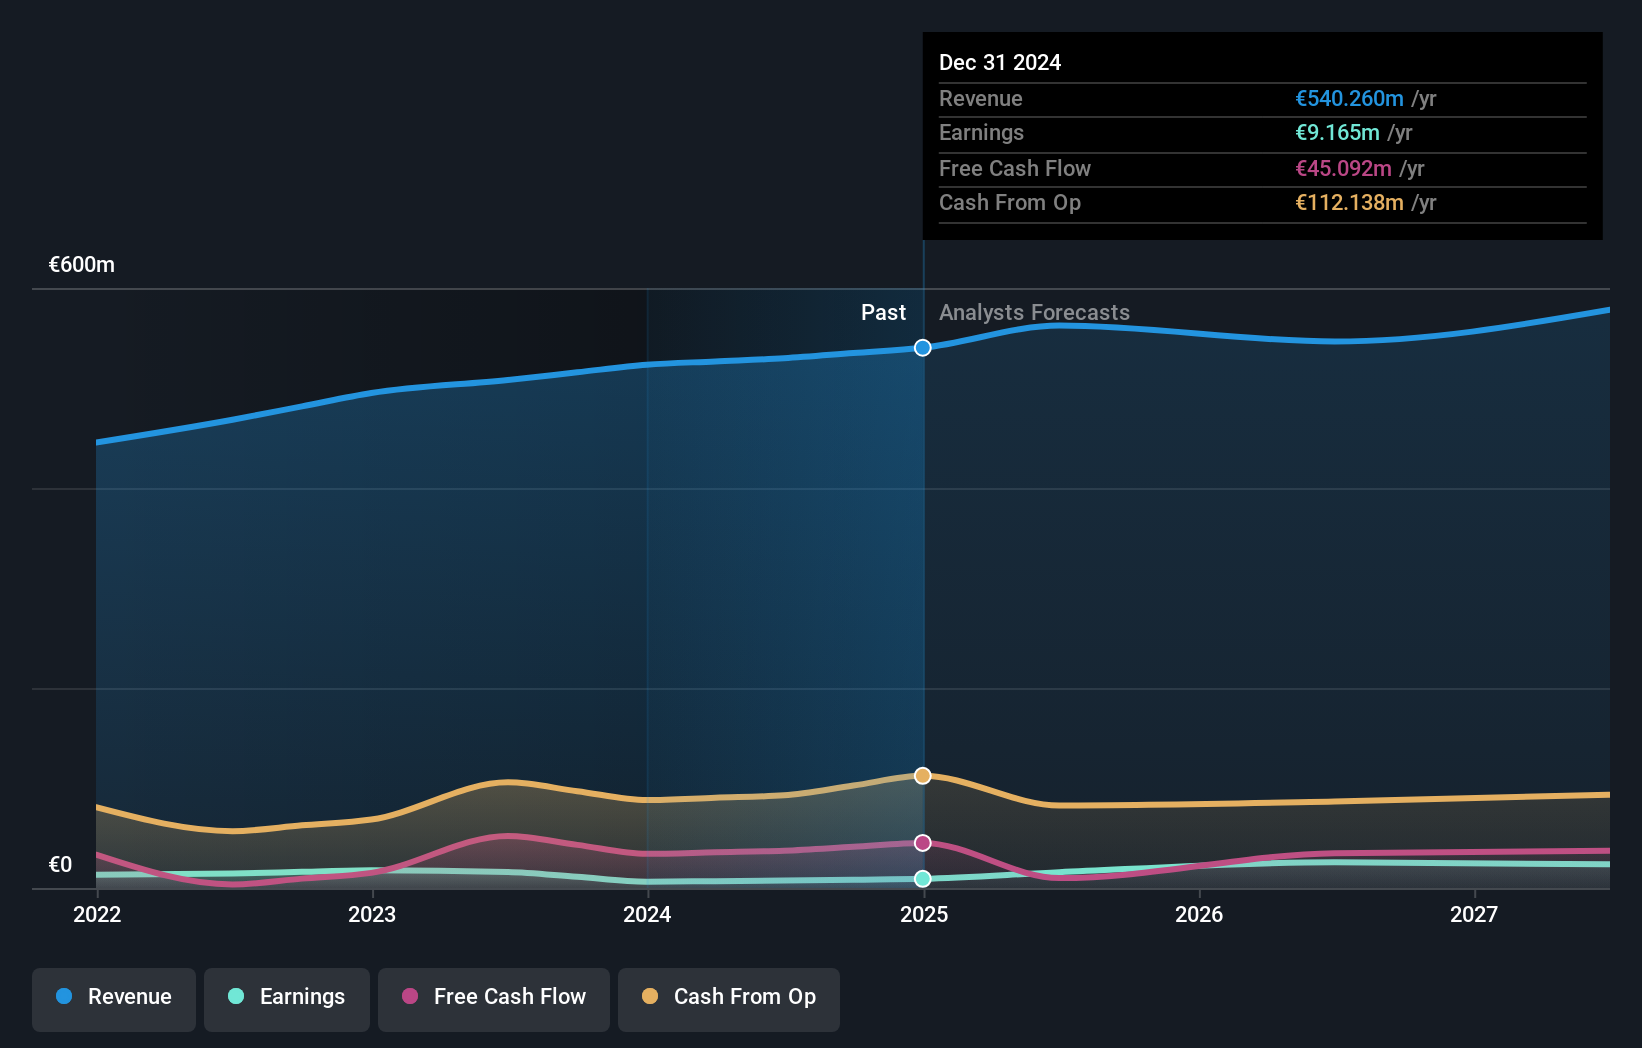Toggle the Earnings series visibility

[x=286, y=997]
